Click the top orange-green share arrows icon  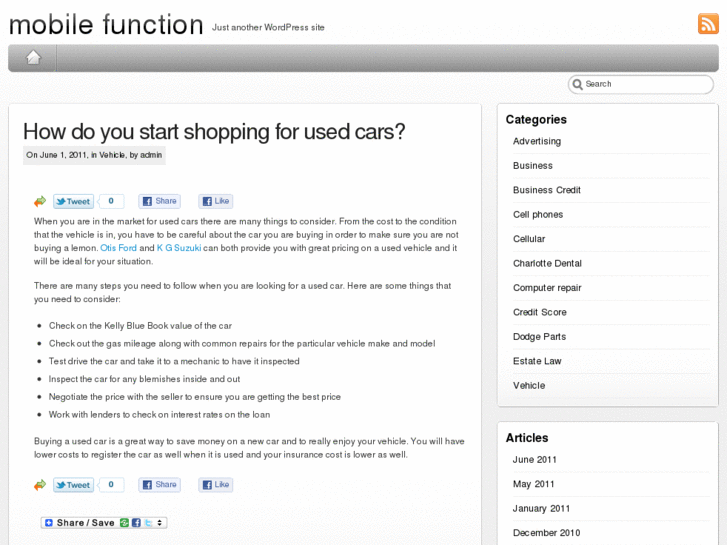[40, 201]
